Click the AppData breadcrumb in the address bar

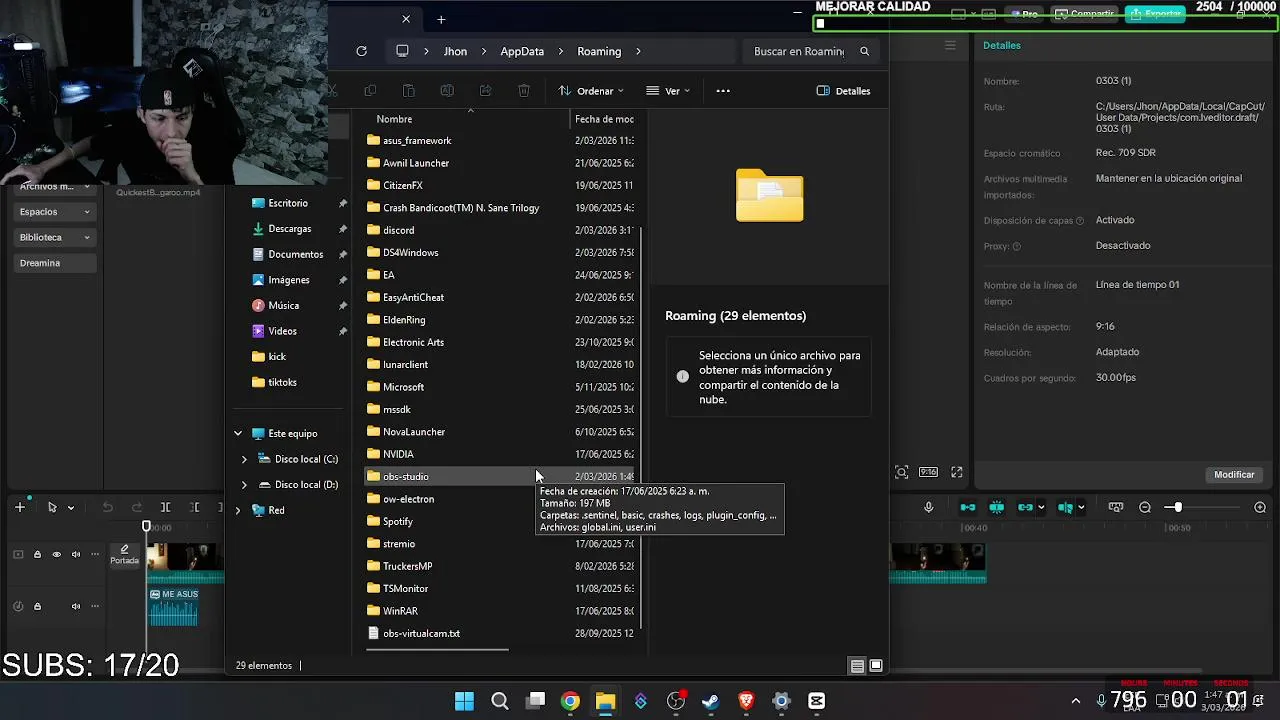[522, 51]
